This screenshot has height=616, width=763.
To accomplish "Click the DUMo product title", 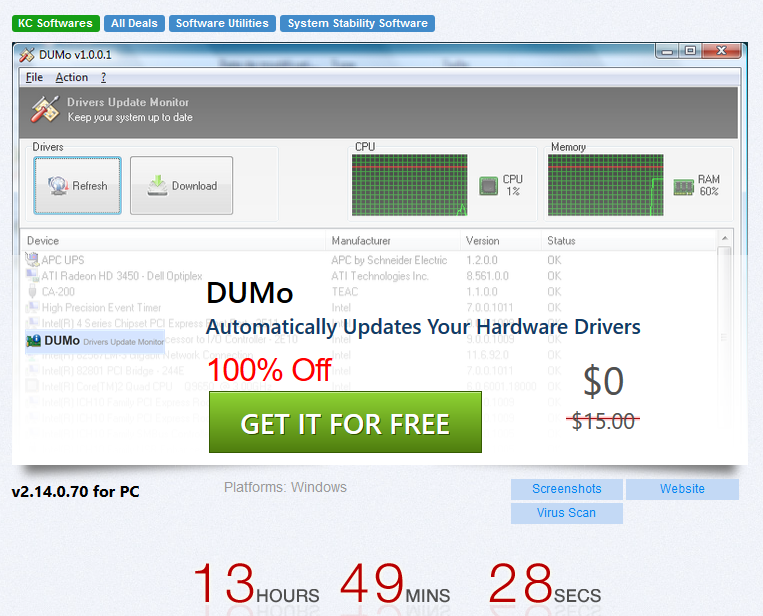I will pos(250,293).
